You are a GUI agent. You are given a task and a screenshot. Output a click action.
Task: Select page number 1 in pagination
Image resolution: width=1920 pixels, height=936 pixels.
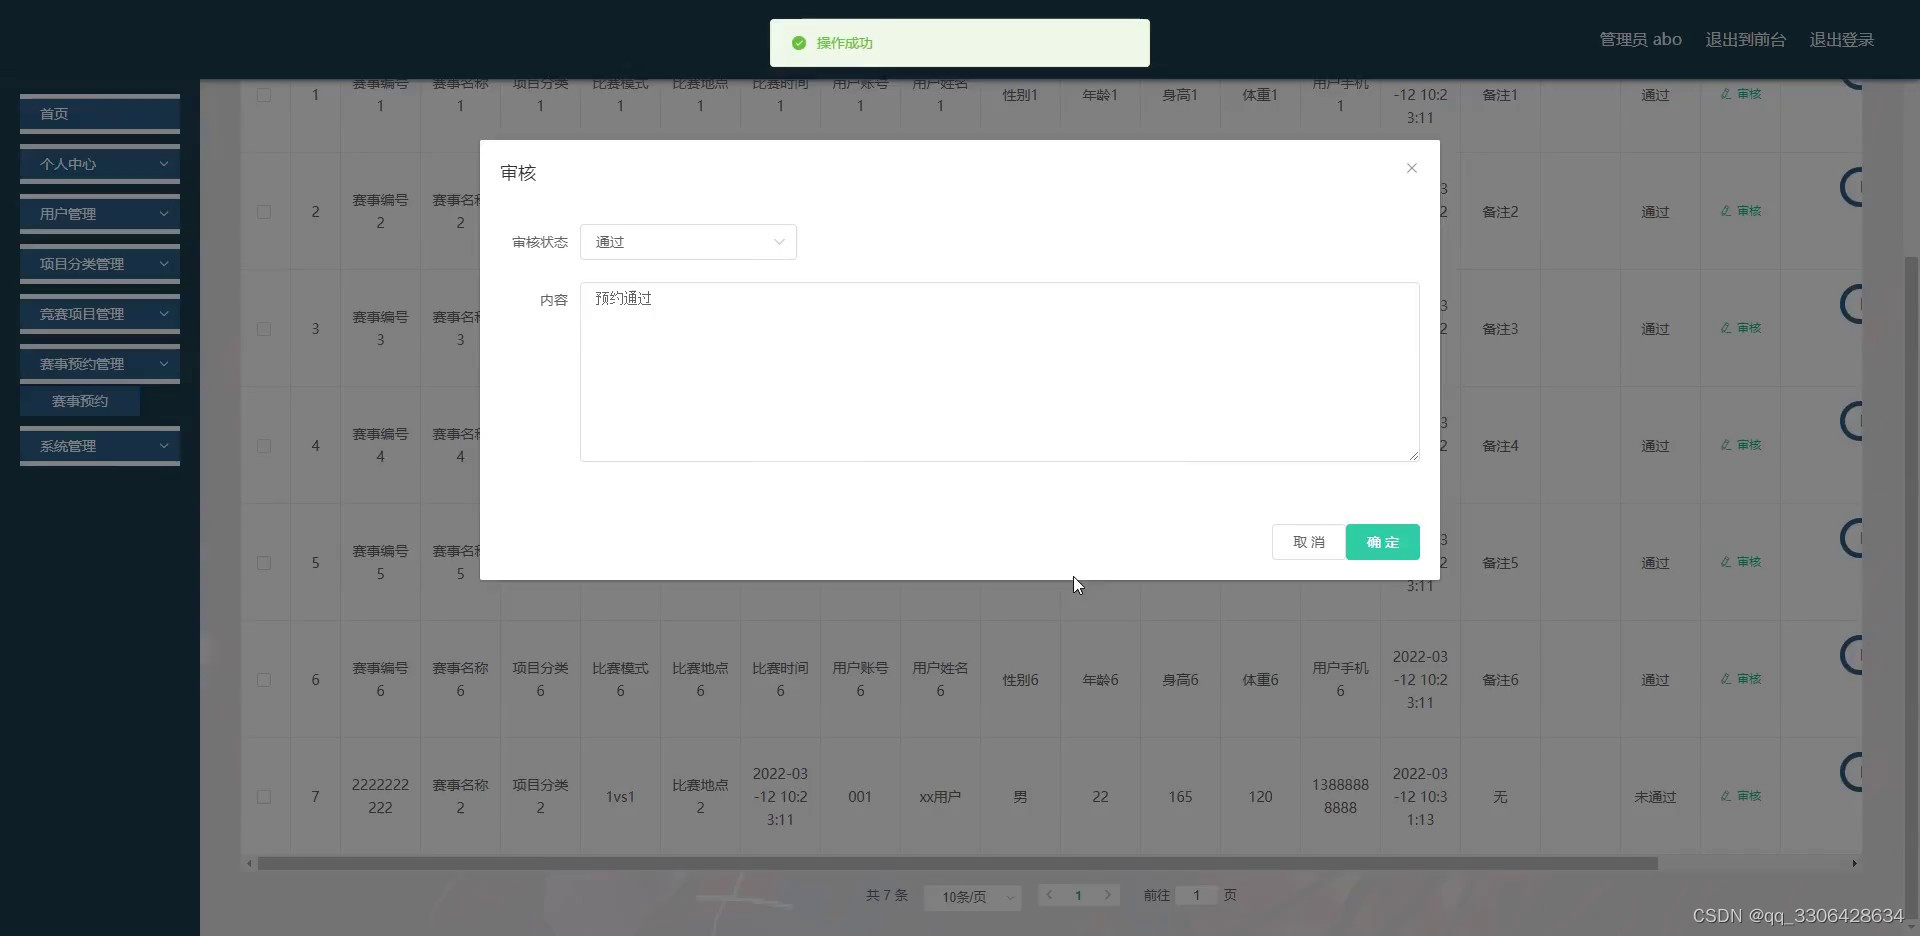pyautogui.click(x=1078, y=895)
